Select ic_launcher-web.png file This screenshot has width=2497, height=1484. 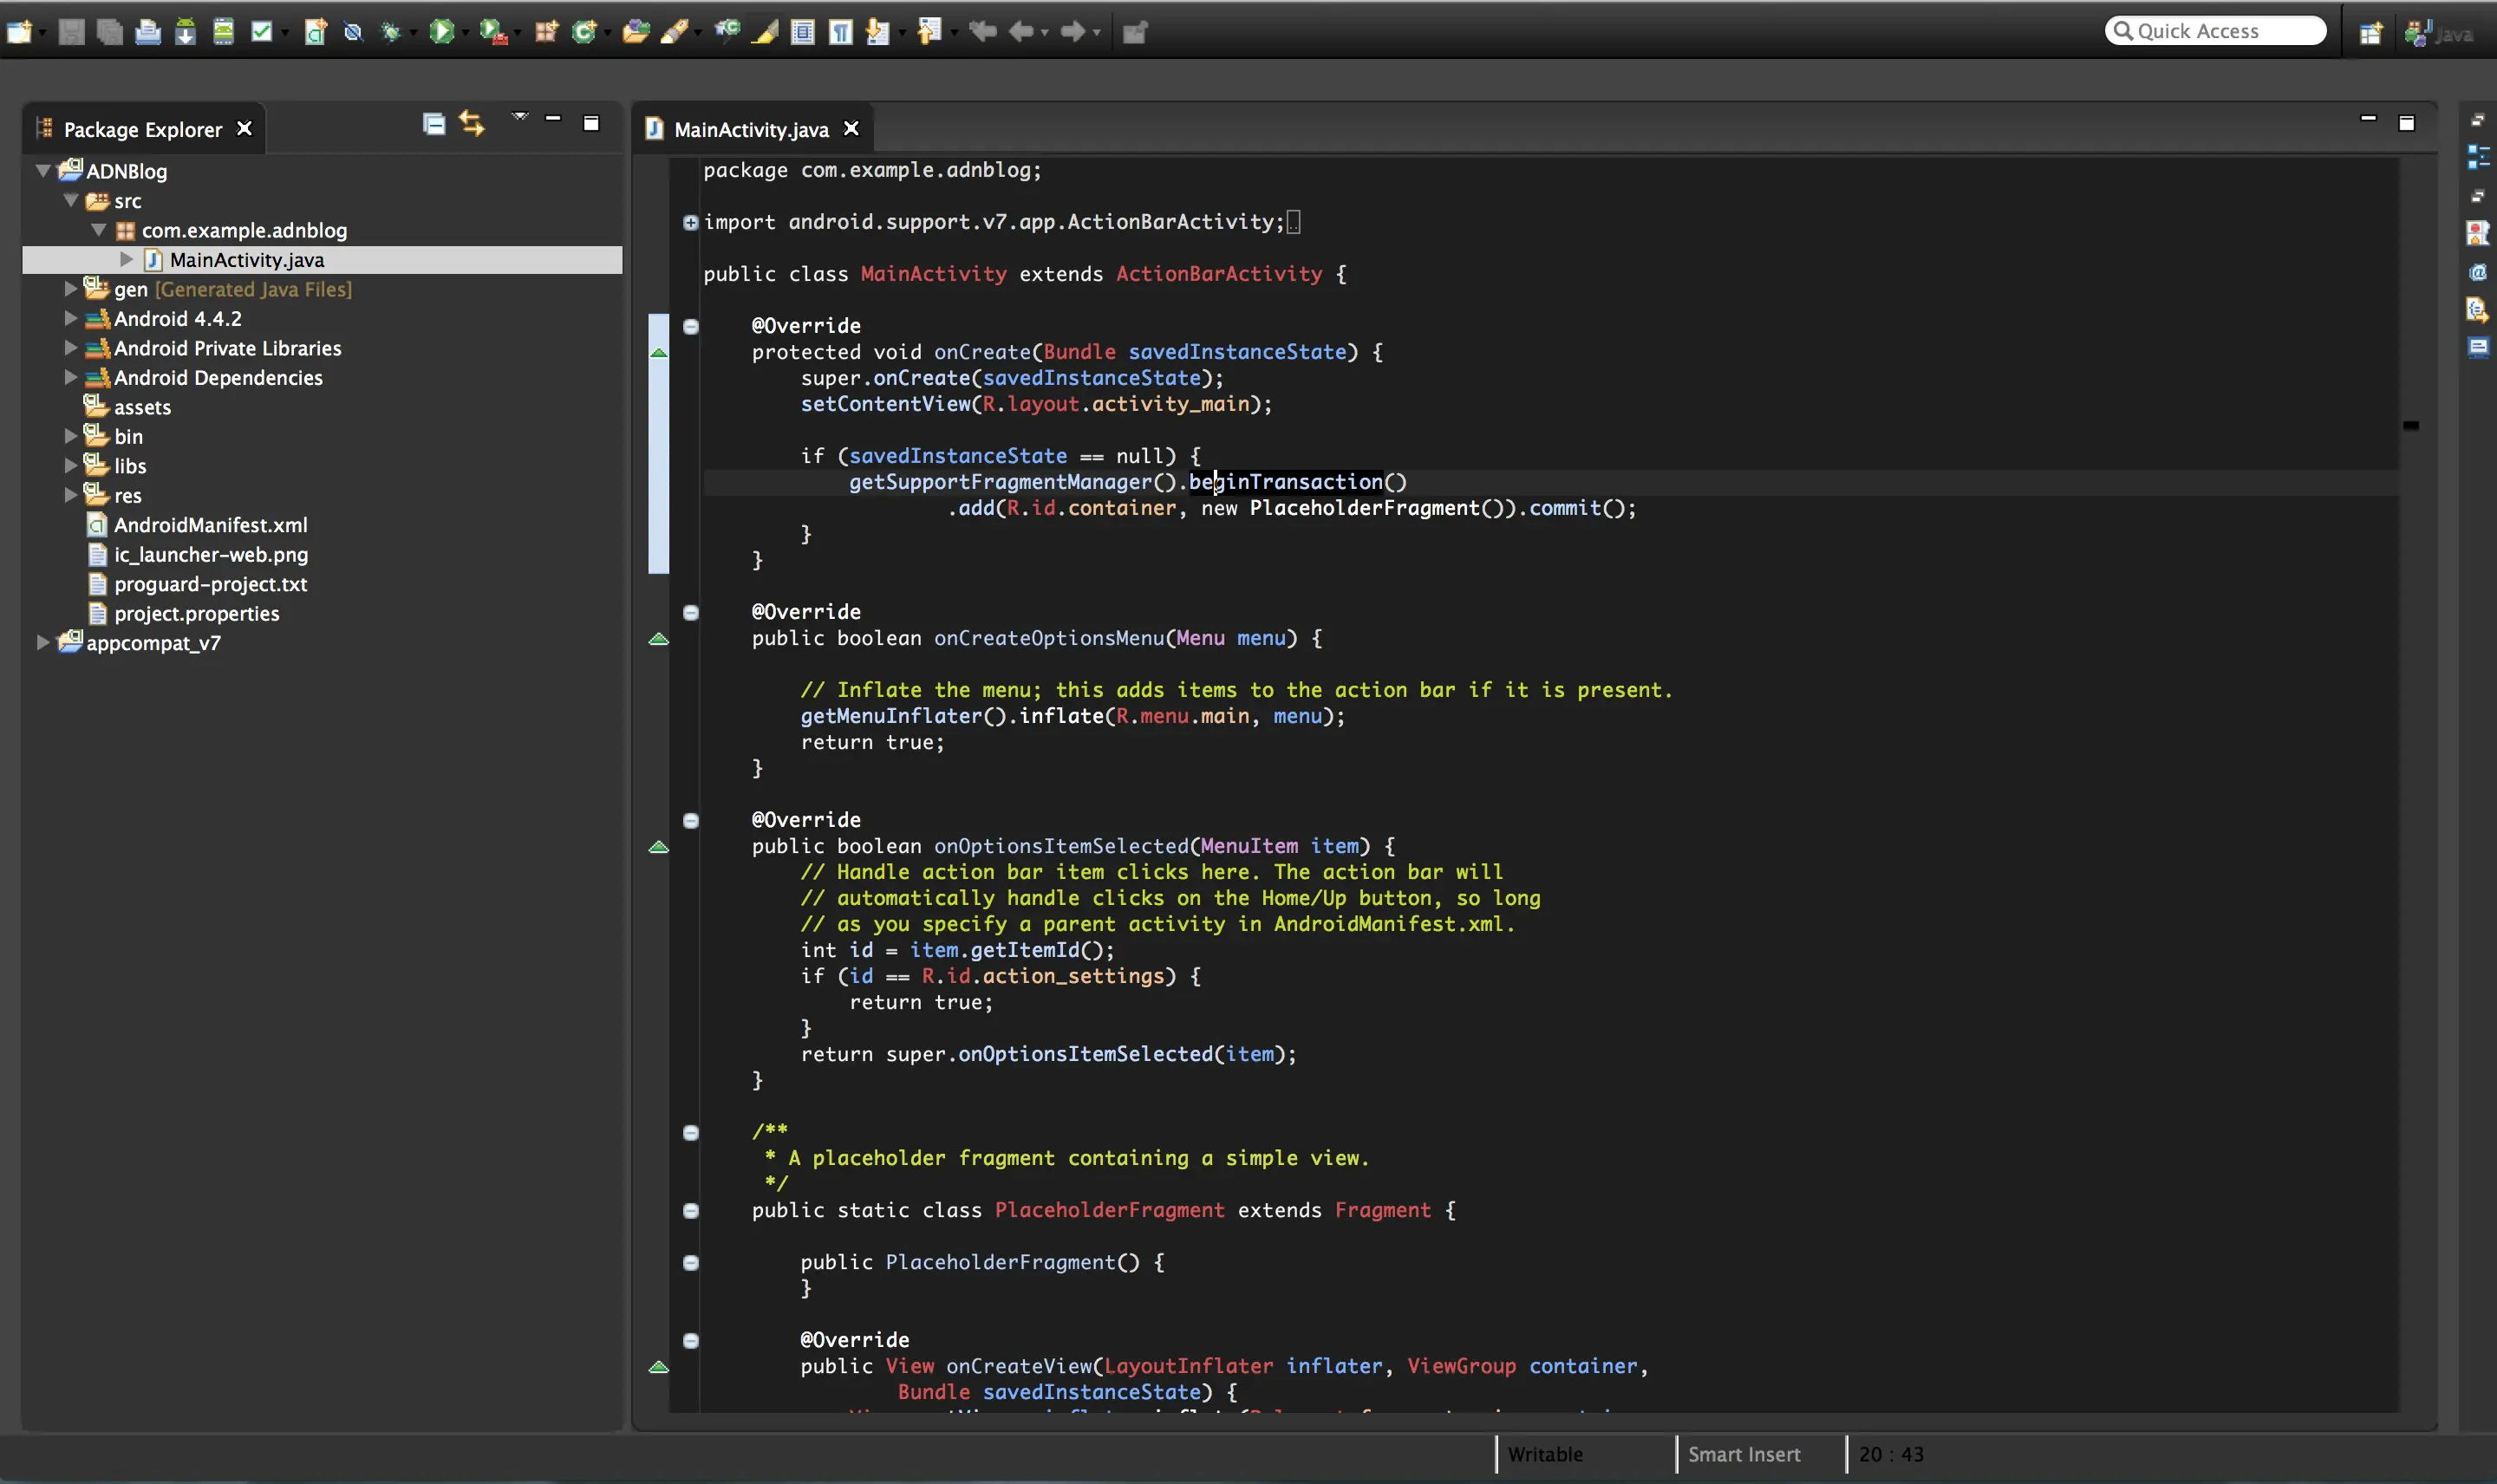pos(210,554)
